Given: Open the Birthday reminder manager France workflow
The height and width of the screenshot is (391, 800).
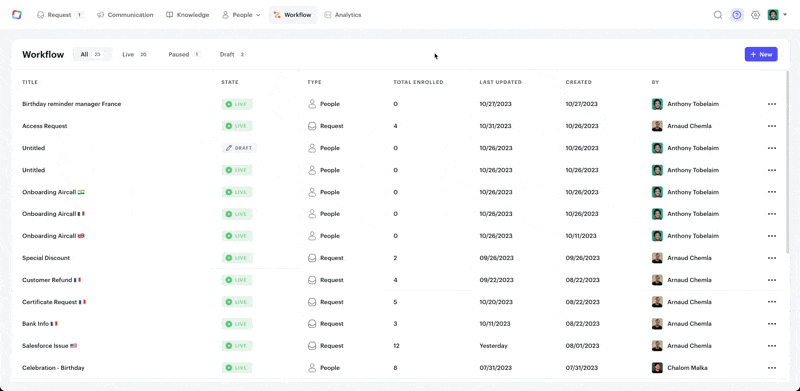Looking at the screenshot, I should coord(71,104).
